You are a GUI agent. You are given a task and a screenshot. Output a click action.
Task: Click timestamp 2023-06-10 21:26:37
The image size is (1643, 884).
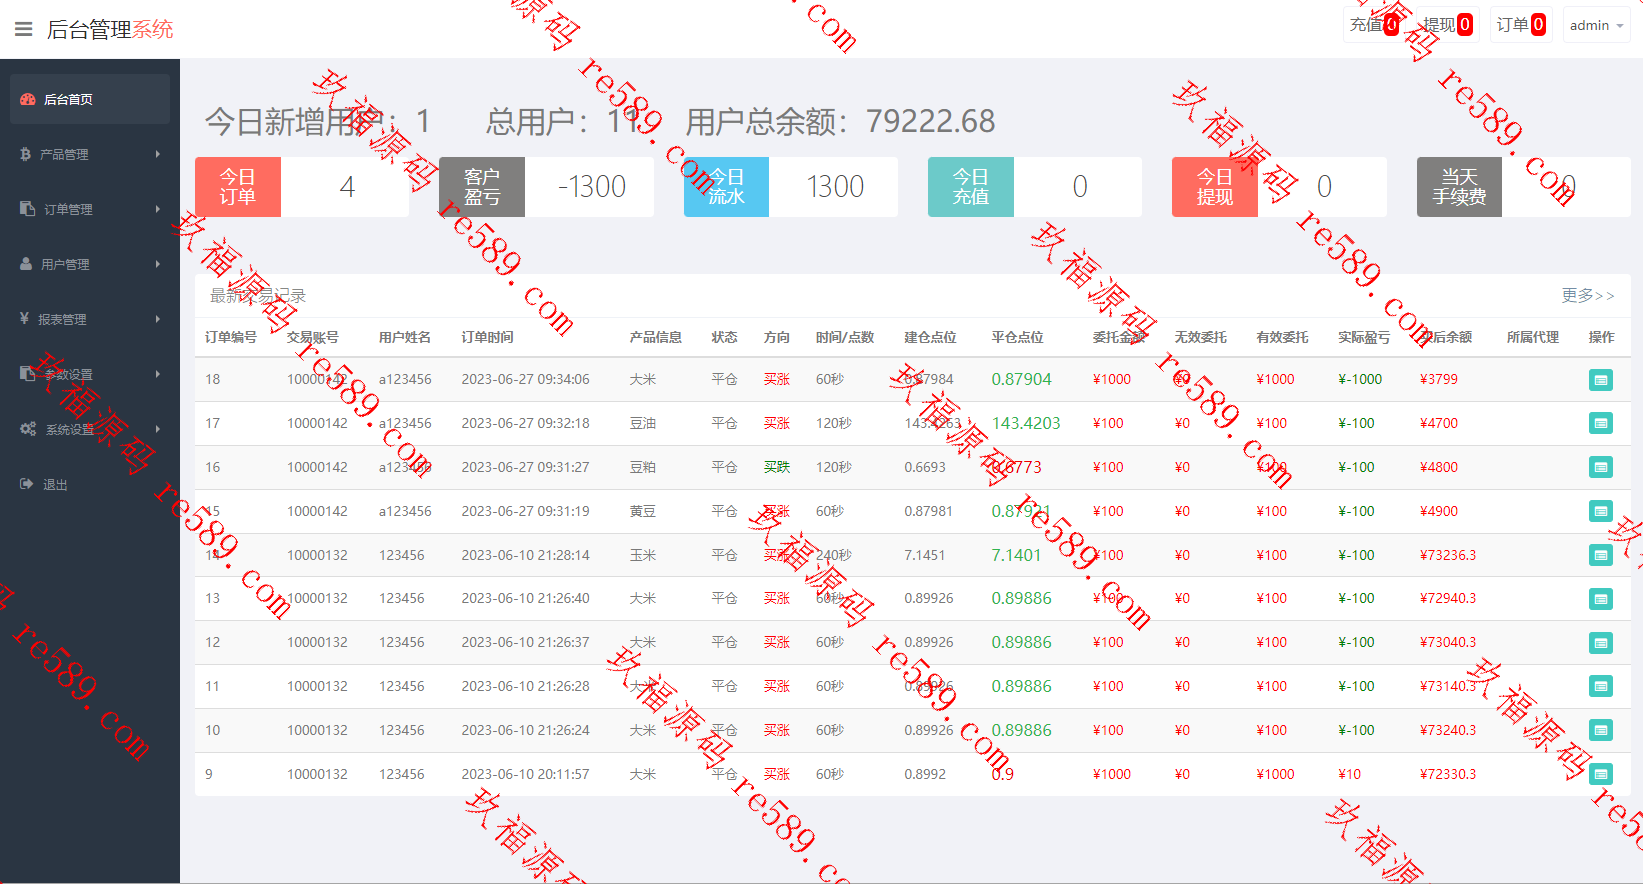coord(525,642)
